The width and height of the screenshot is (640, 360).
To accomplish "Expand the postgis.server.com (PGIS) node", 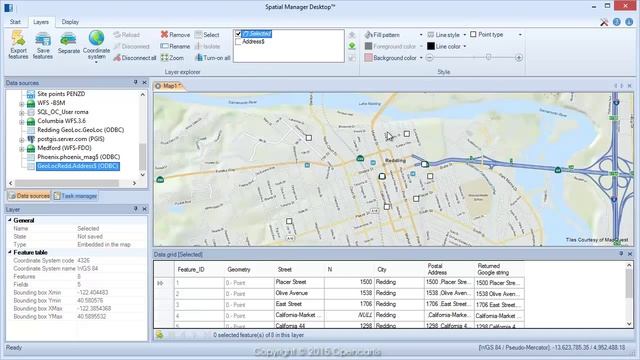I will click(22, 140).
